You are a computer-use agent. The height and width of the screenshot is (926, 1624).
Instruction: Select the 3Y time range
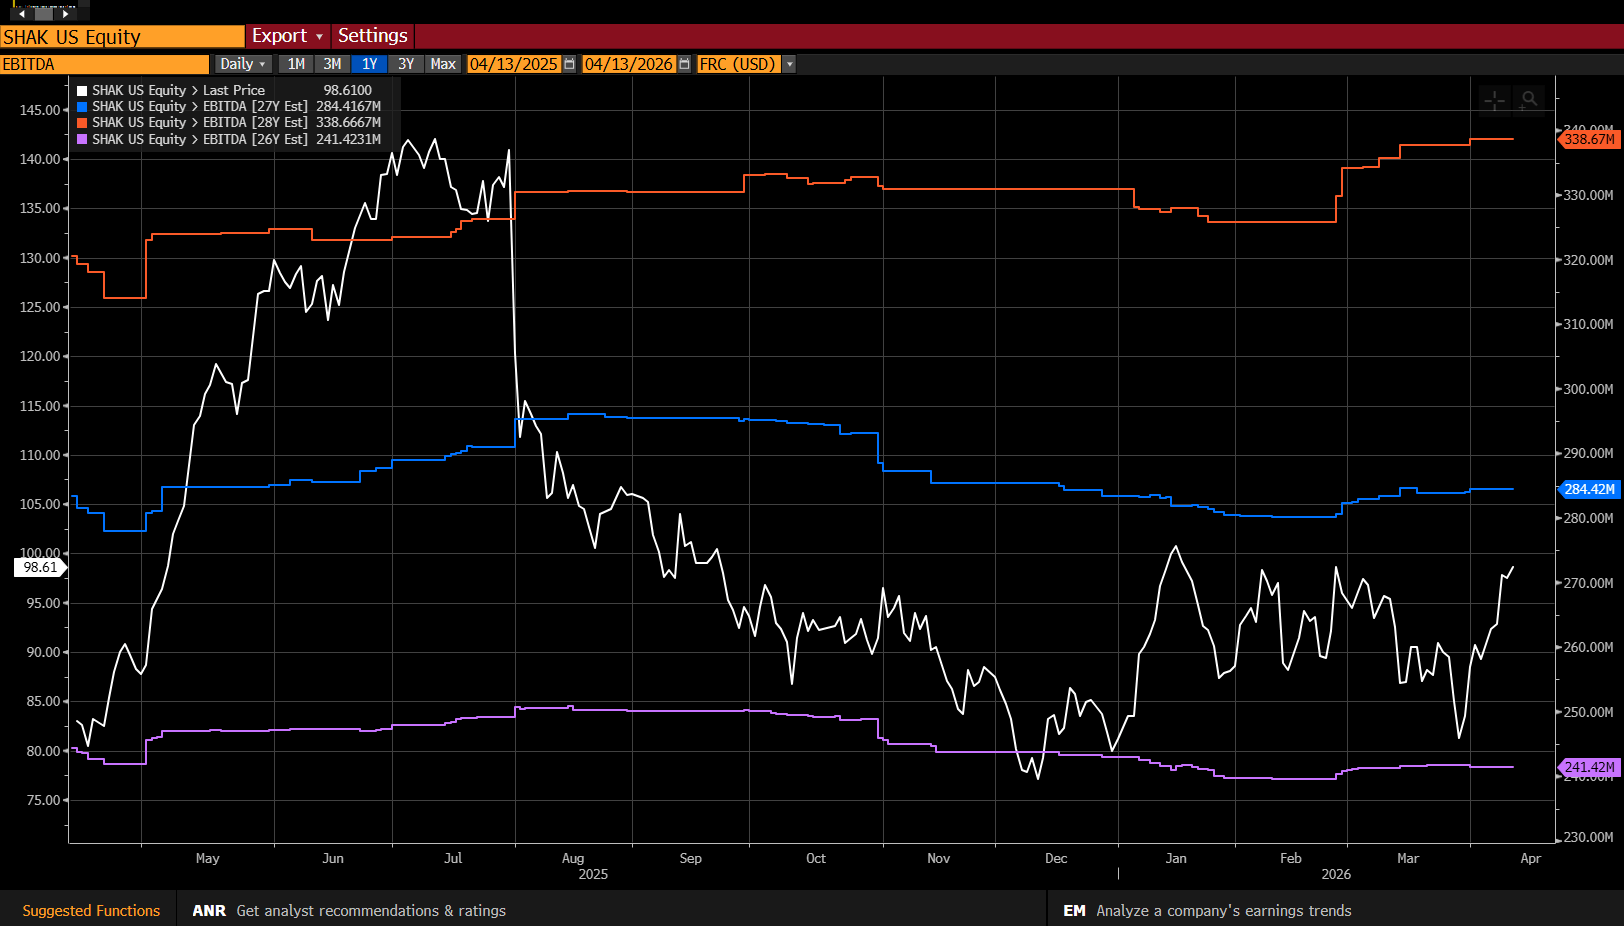pyautogui.click(x=405, y=64)
